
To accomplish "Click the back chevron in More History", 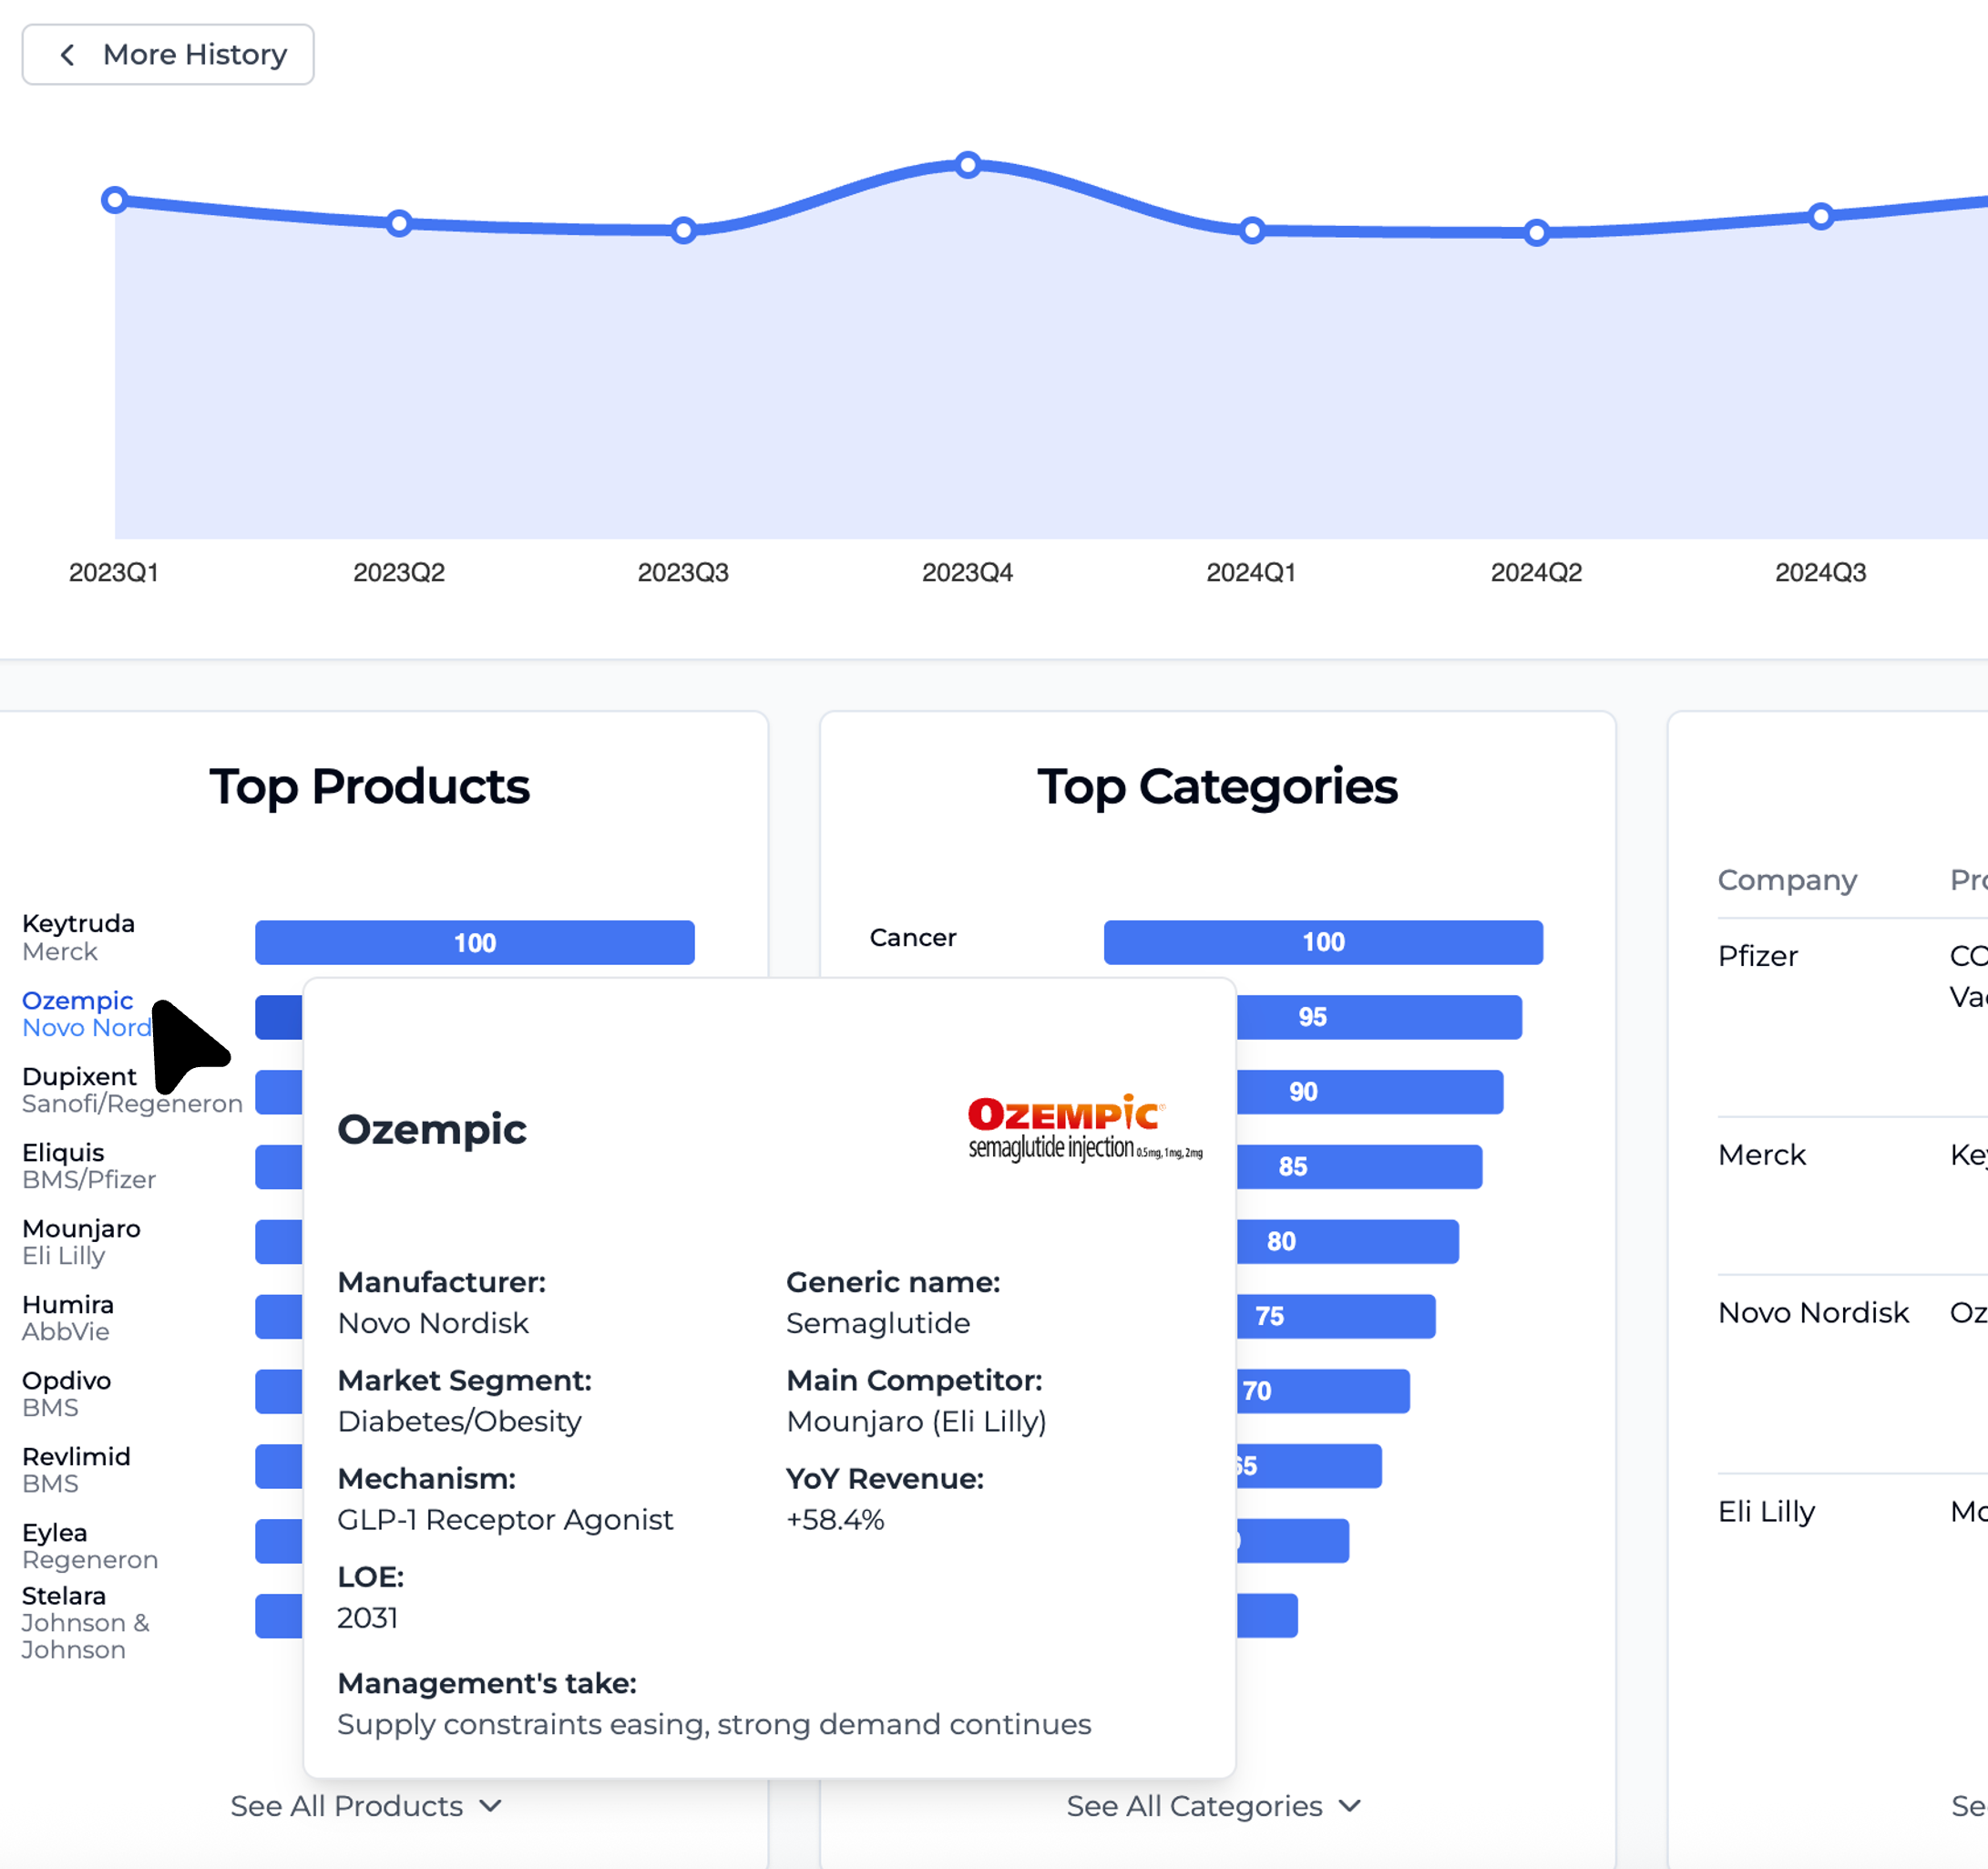I will (x=67, y=54).
